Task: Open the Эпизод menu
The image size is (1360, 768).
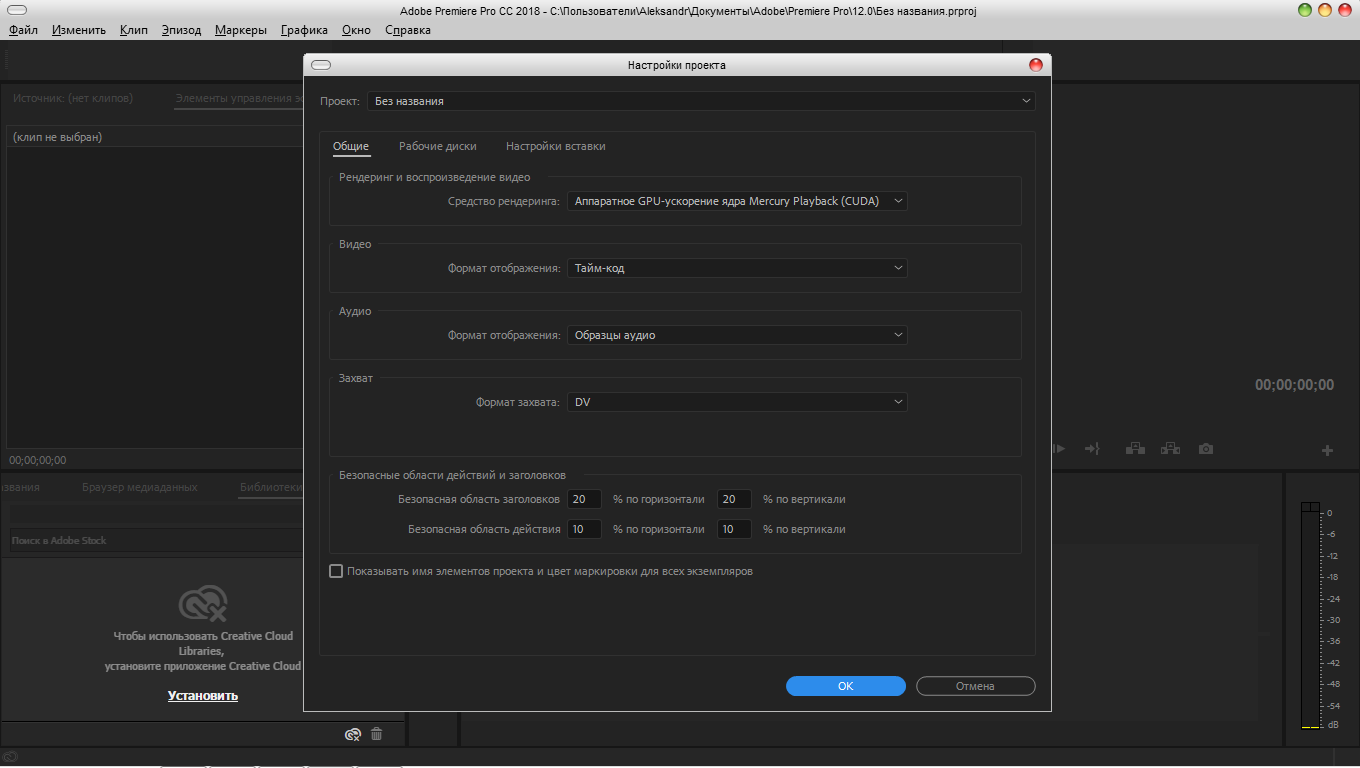Action: tap(181, 30)
